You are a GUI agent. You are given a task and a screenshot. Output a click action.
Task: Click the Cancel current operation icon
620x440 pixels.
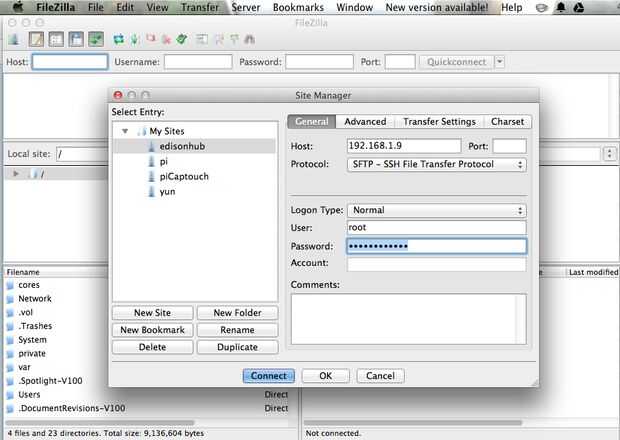pos(151,39)
